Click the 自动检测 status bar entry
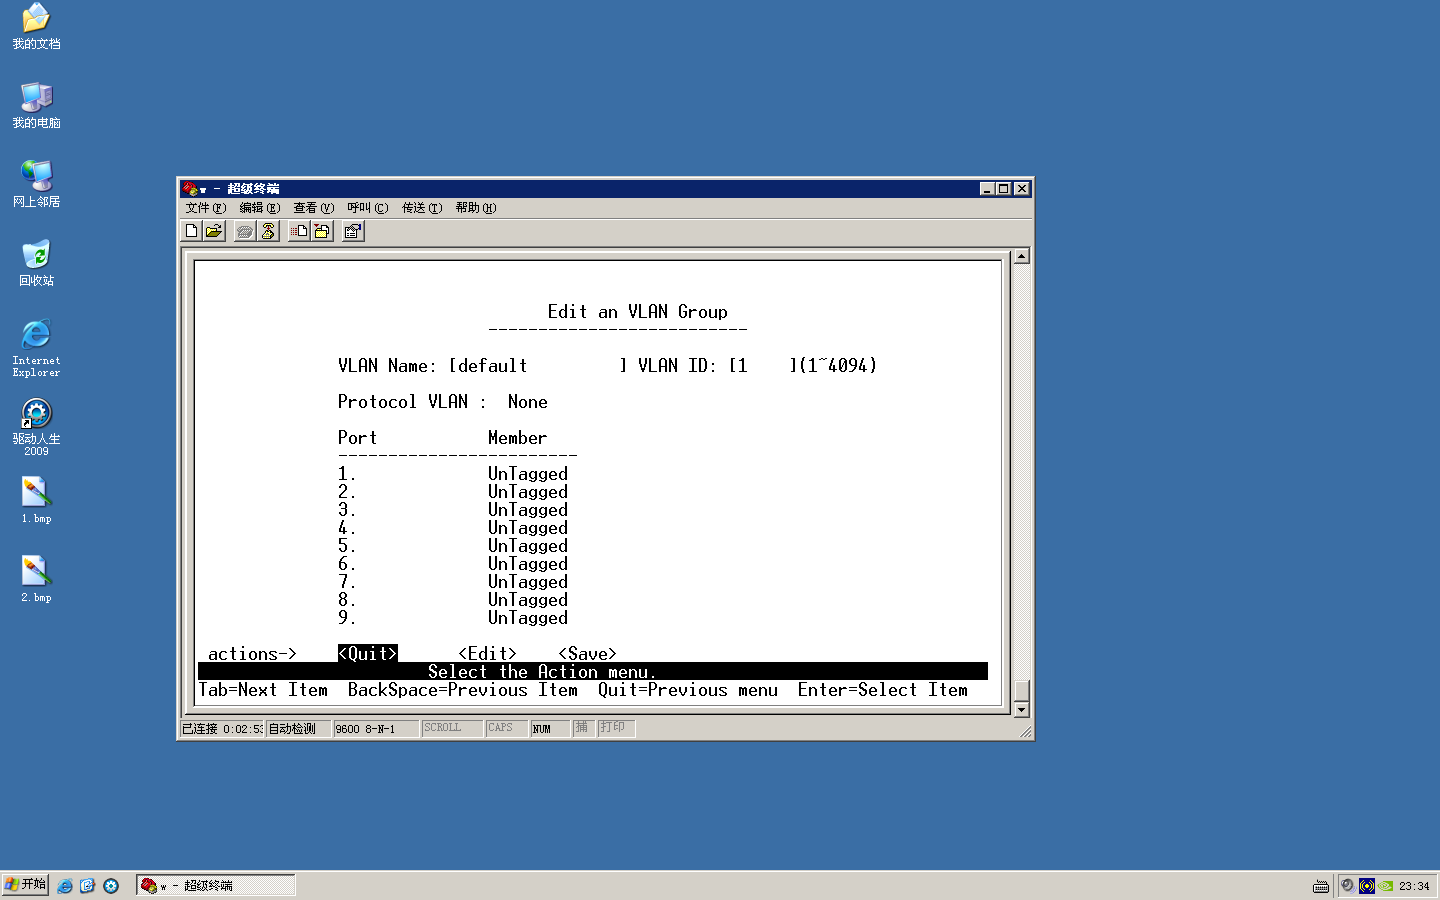Screen dimensions: 1440x900 tap(298, 728)
